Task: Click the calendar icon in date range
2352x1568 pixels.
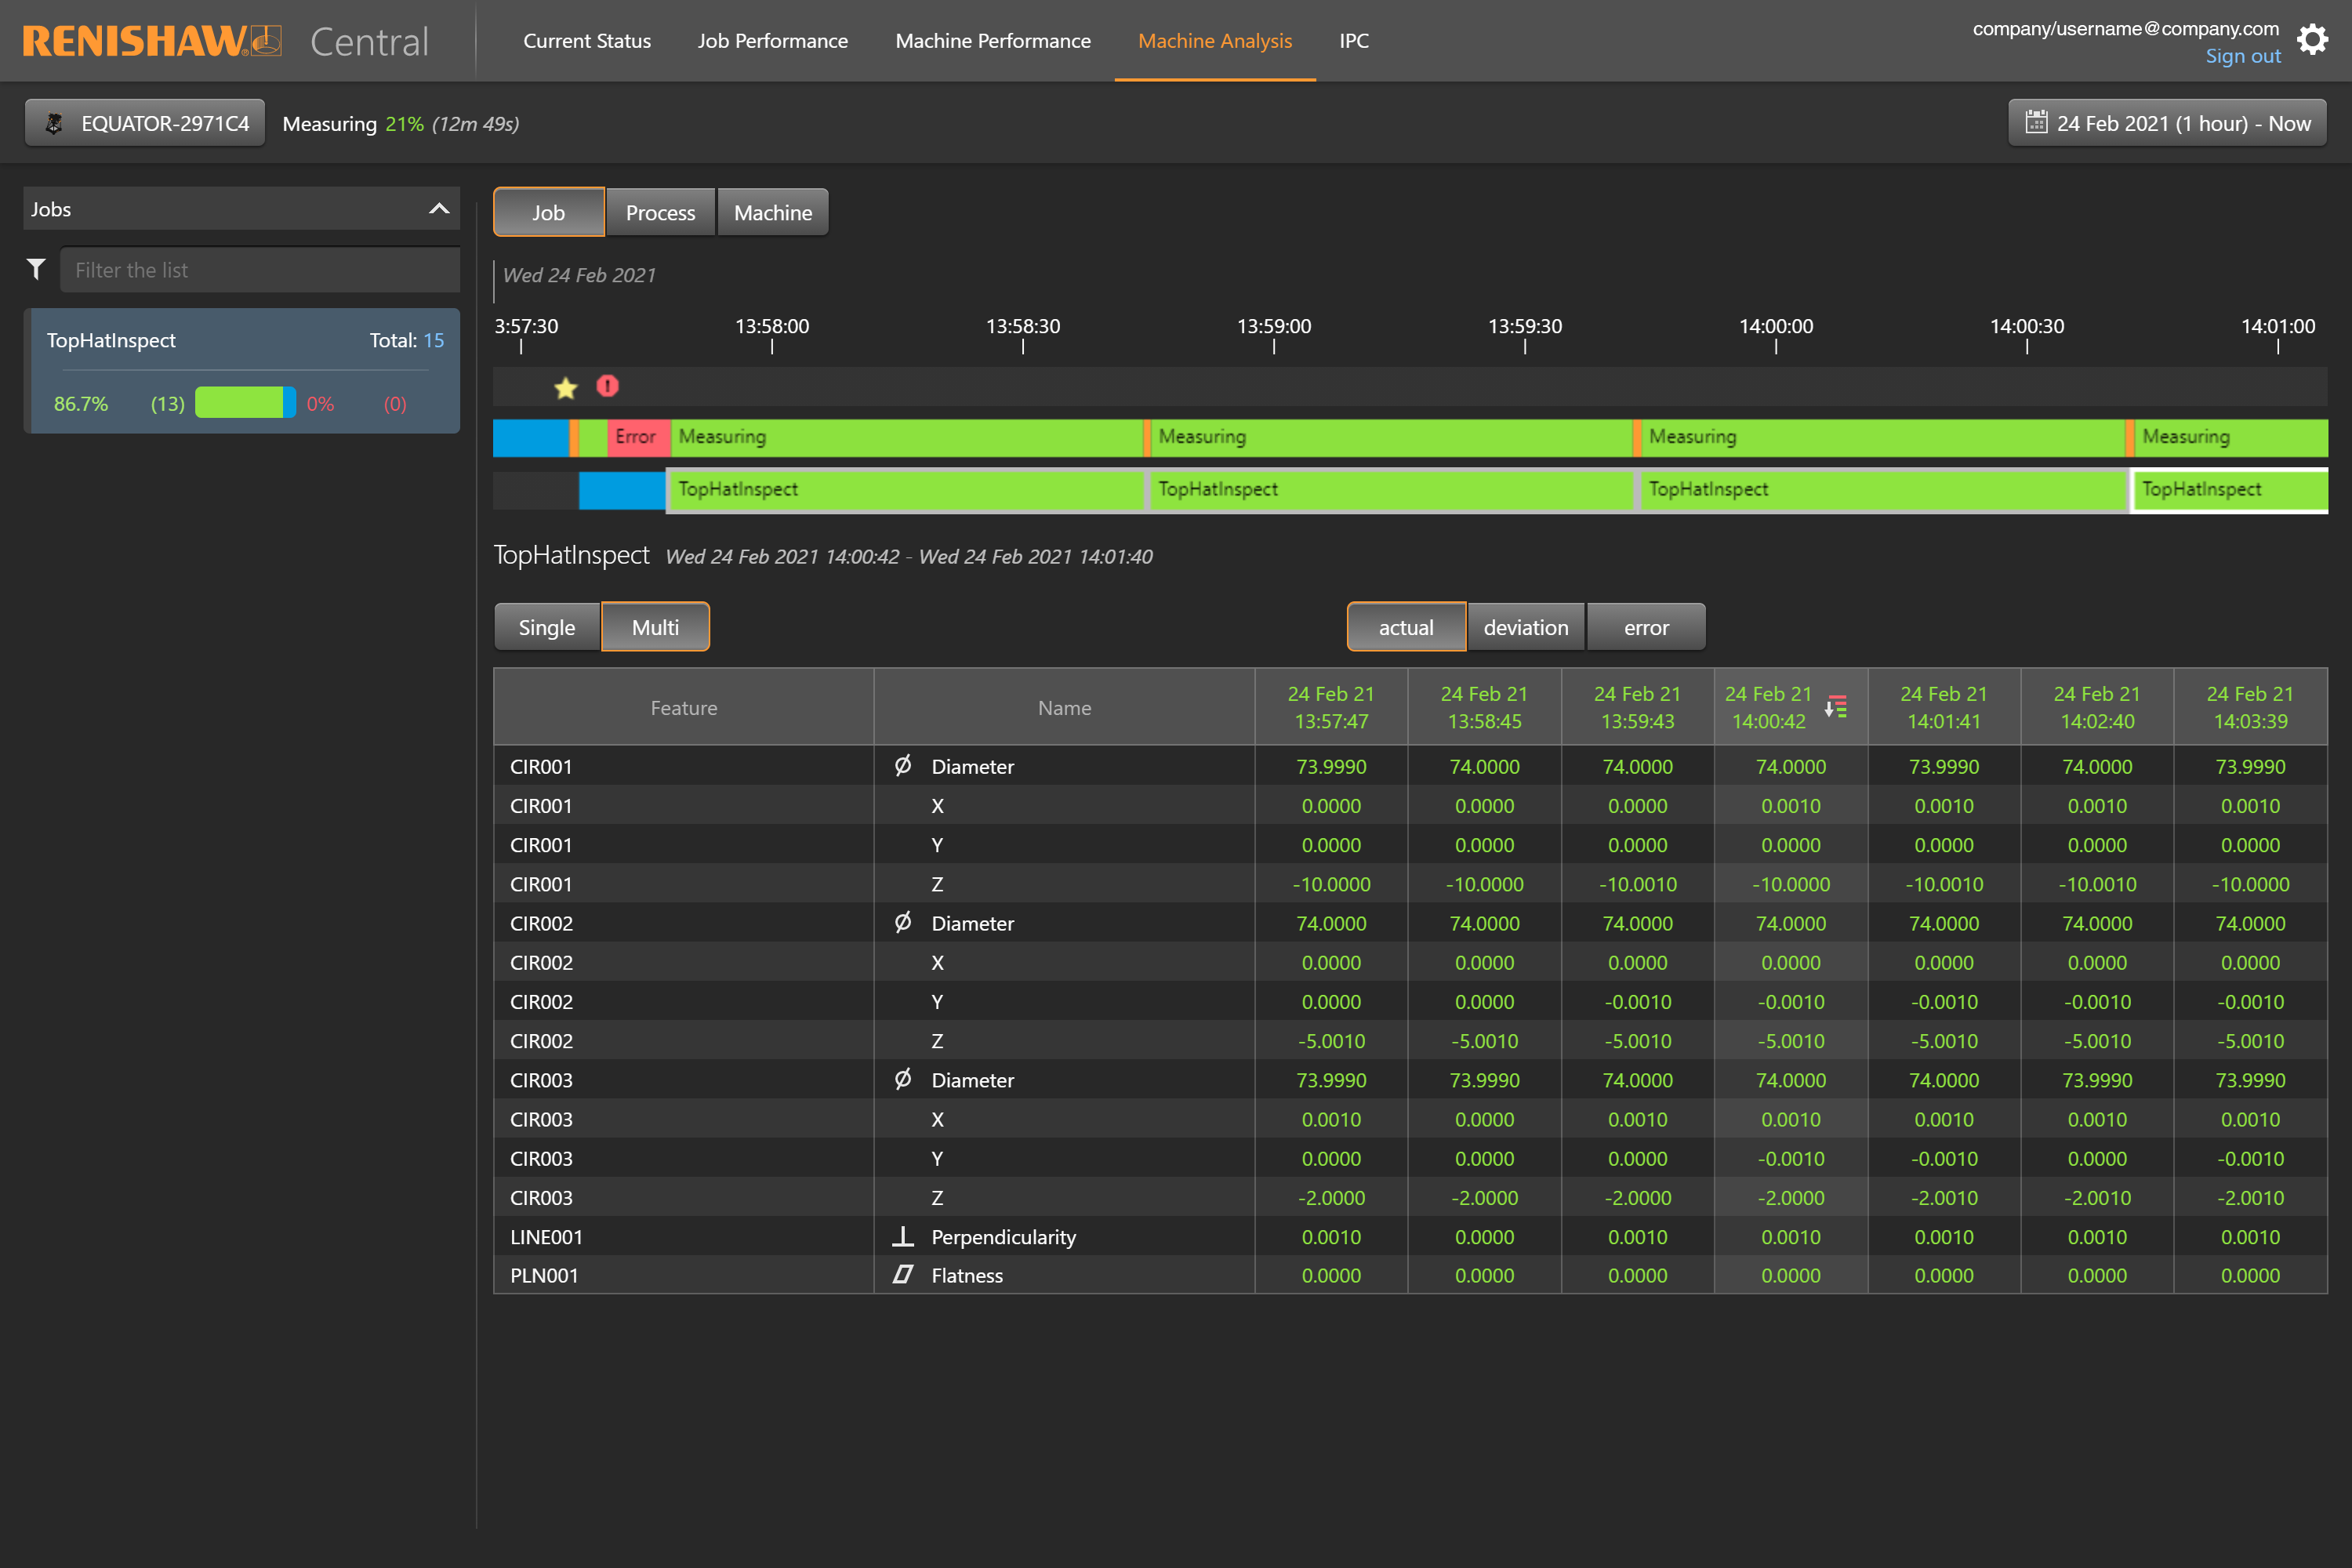Action: pyautogui.click(x=2035, y=123)
